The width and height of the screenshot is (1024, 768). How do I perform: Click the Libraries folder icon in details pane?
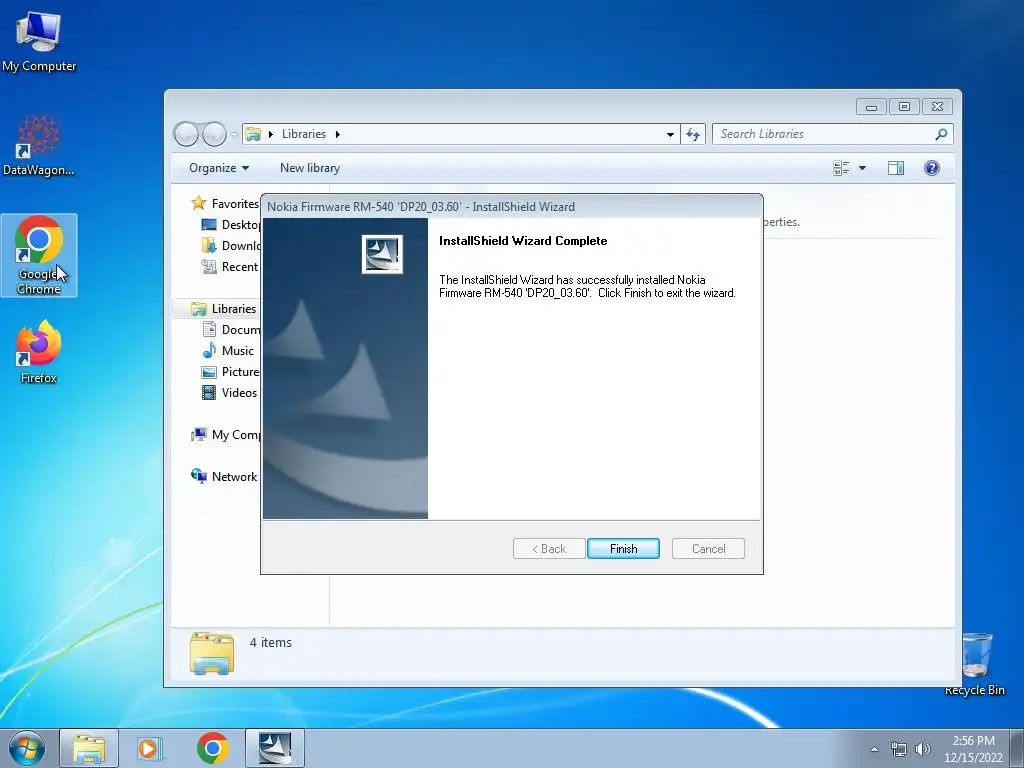212,653
